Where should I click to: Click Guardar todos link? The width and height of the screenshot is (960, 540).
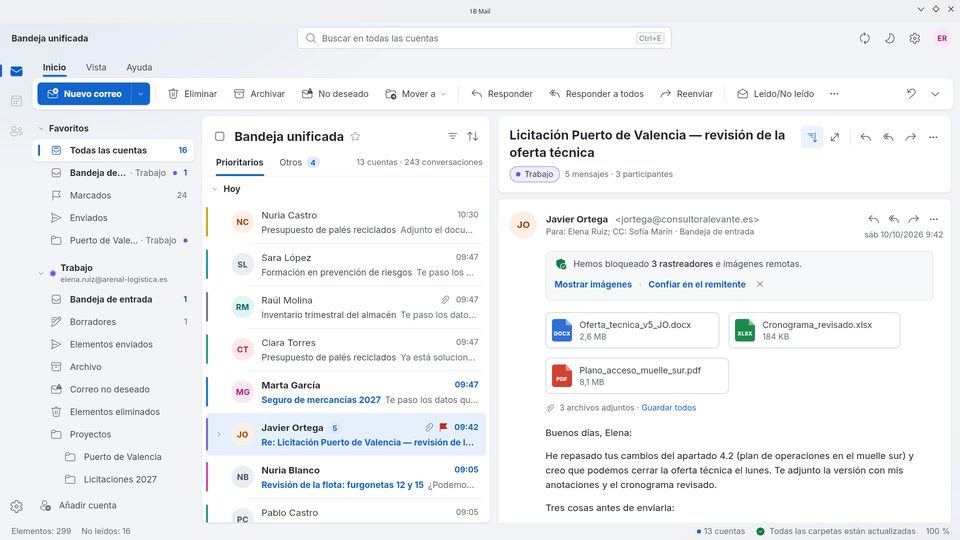click(x=669, y=408)
